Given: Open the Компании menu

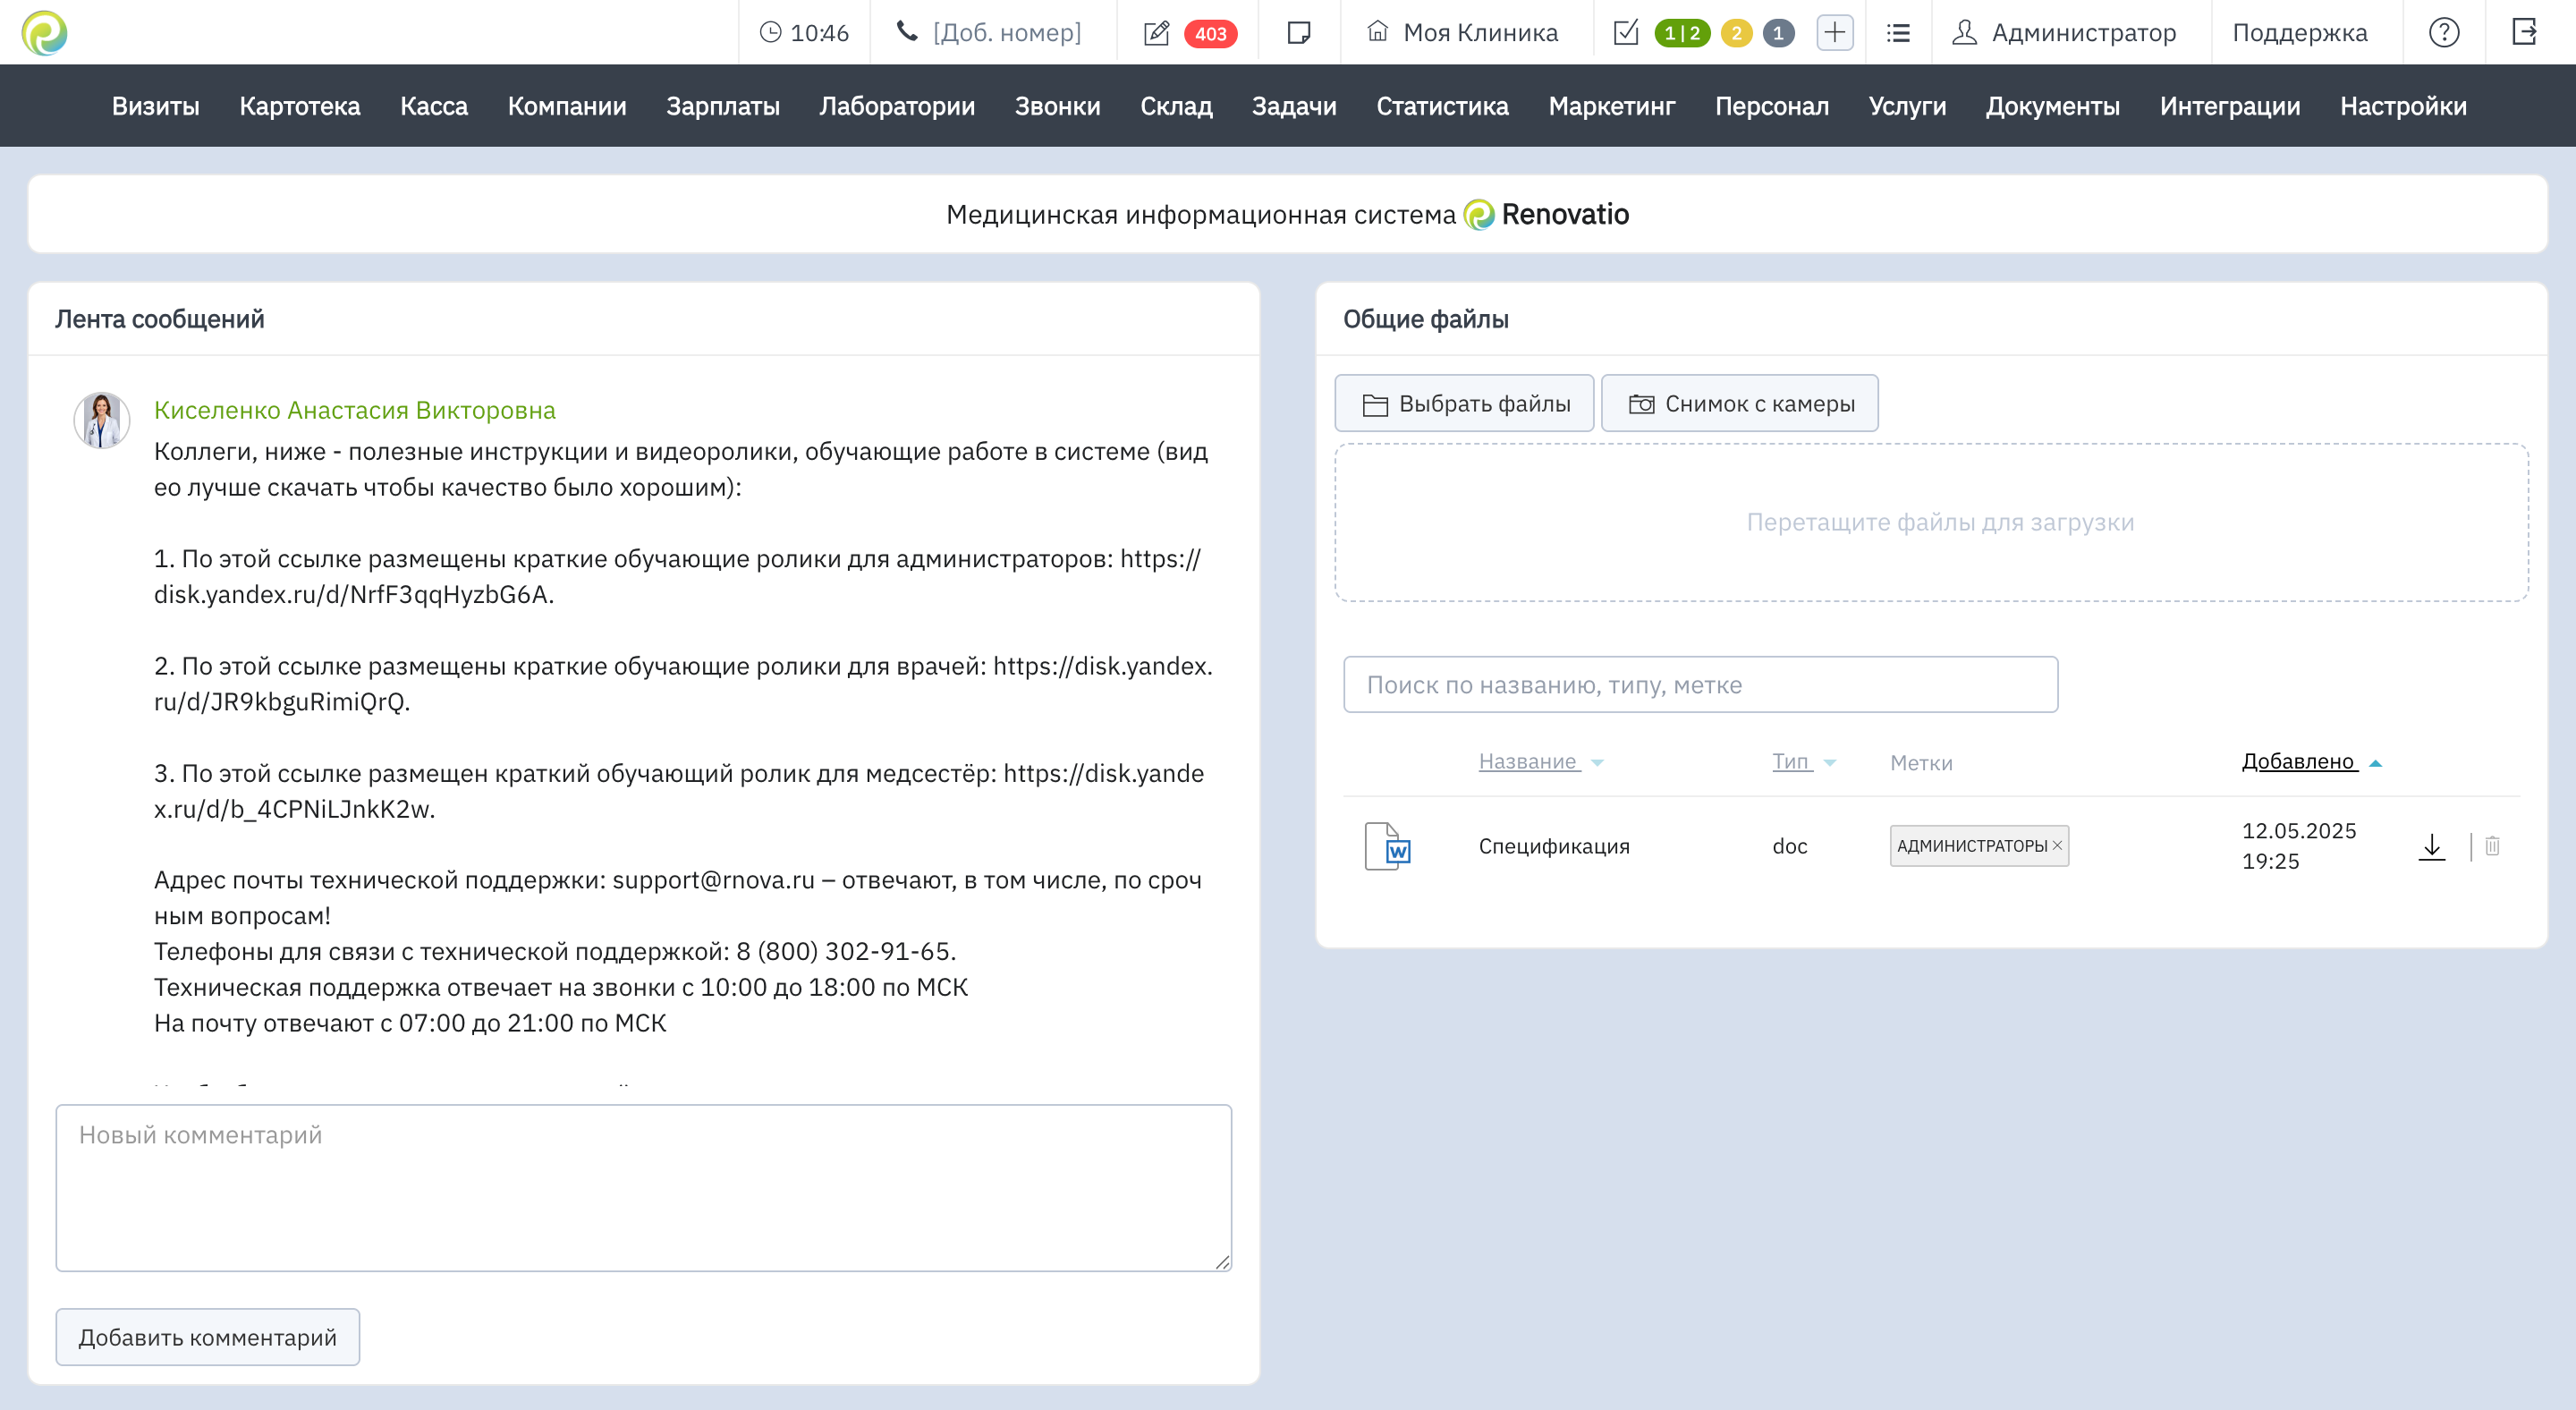Looking at the screenshot, I should coord(567,106).
